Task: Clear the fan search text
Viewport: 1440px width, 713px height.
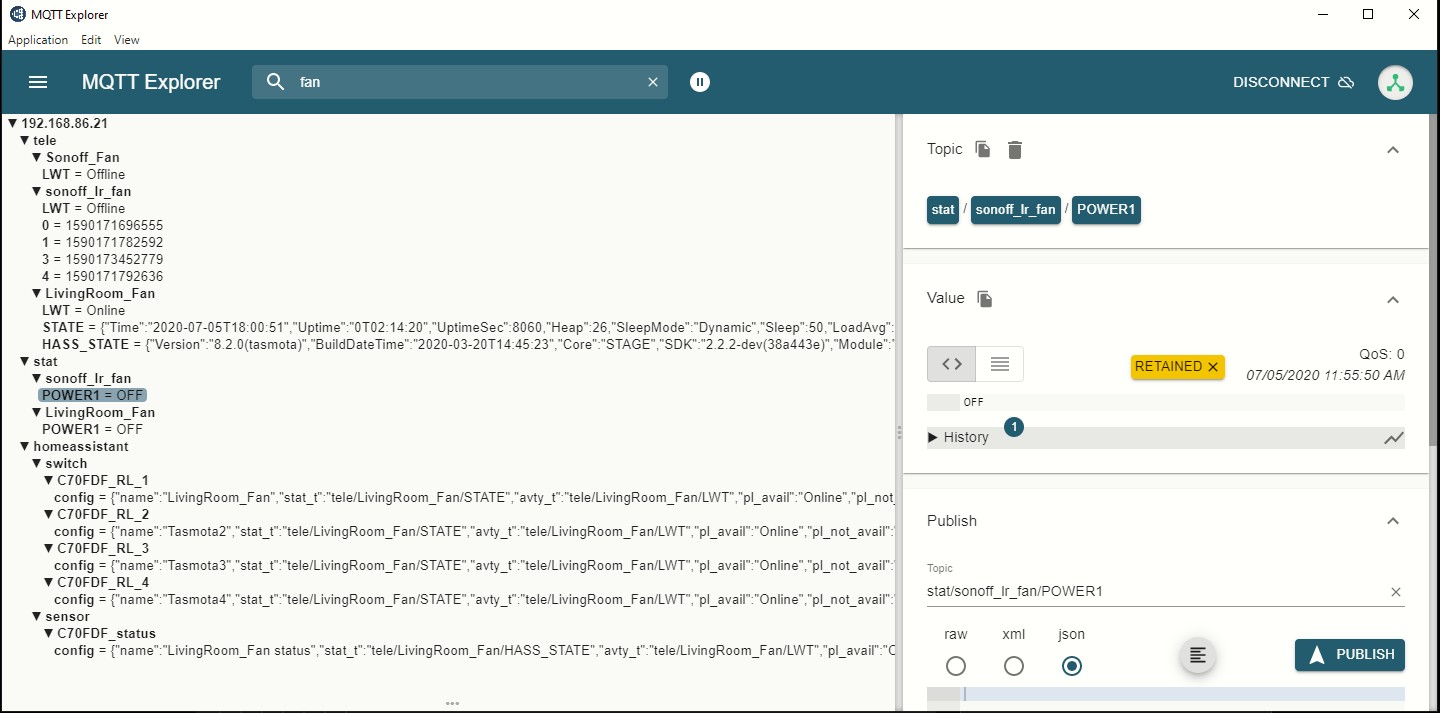Action: point(653,82)
